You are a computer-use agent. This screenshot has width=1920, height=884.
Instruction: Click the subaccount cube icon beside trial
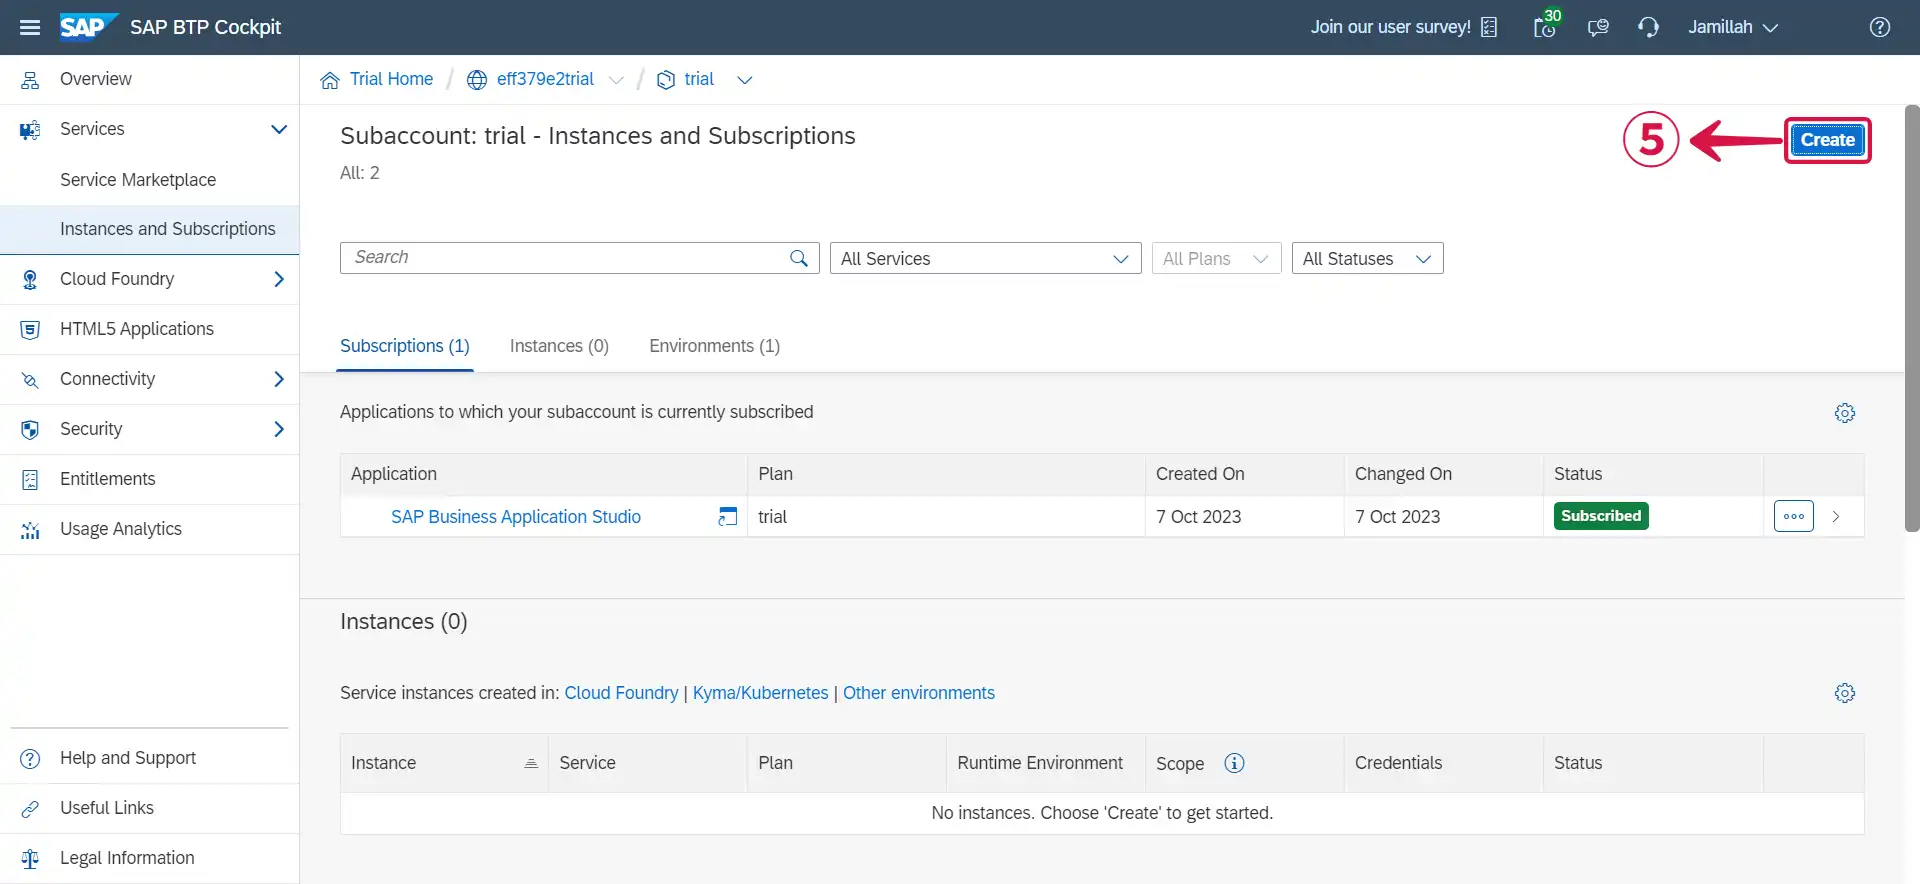pos(666,80)
